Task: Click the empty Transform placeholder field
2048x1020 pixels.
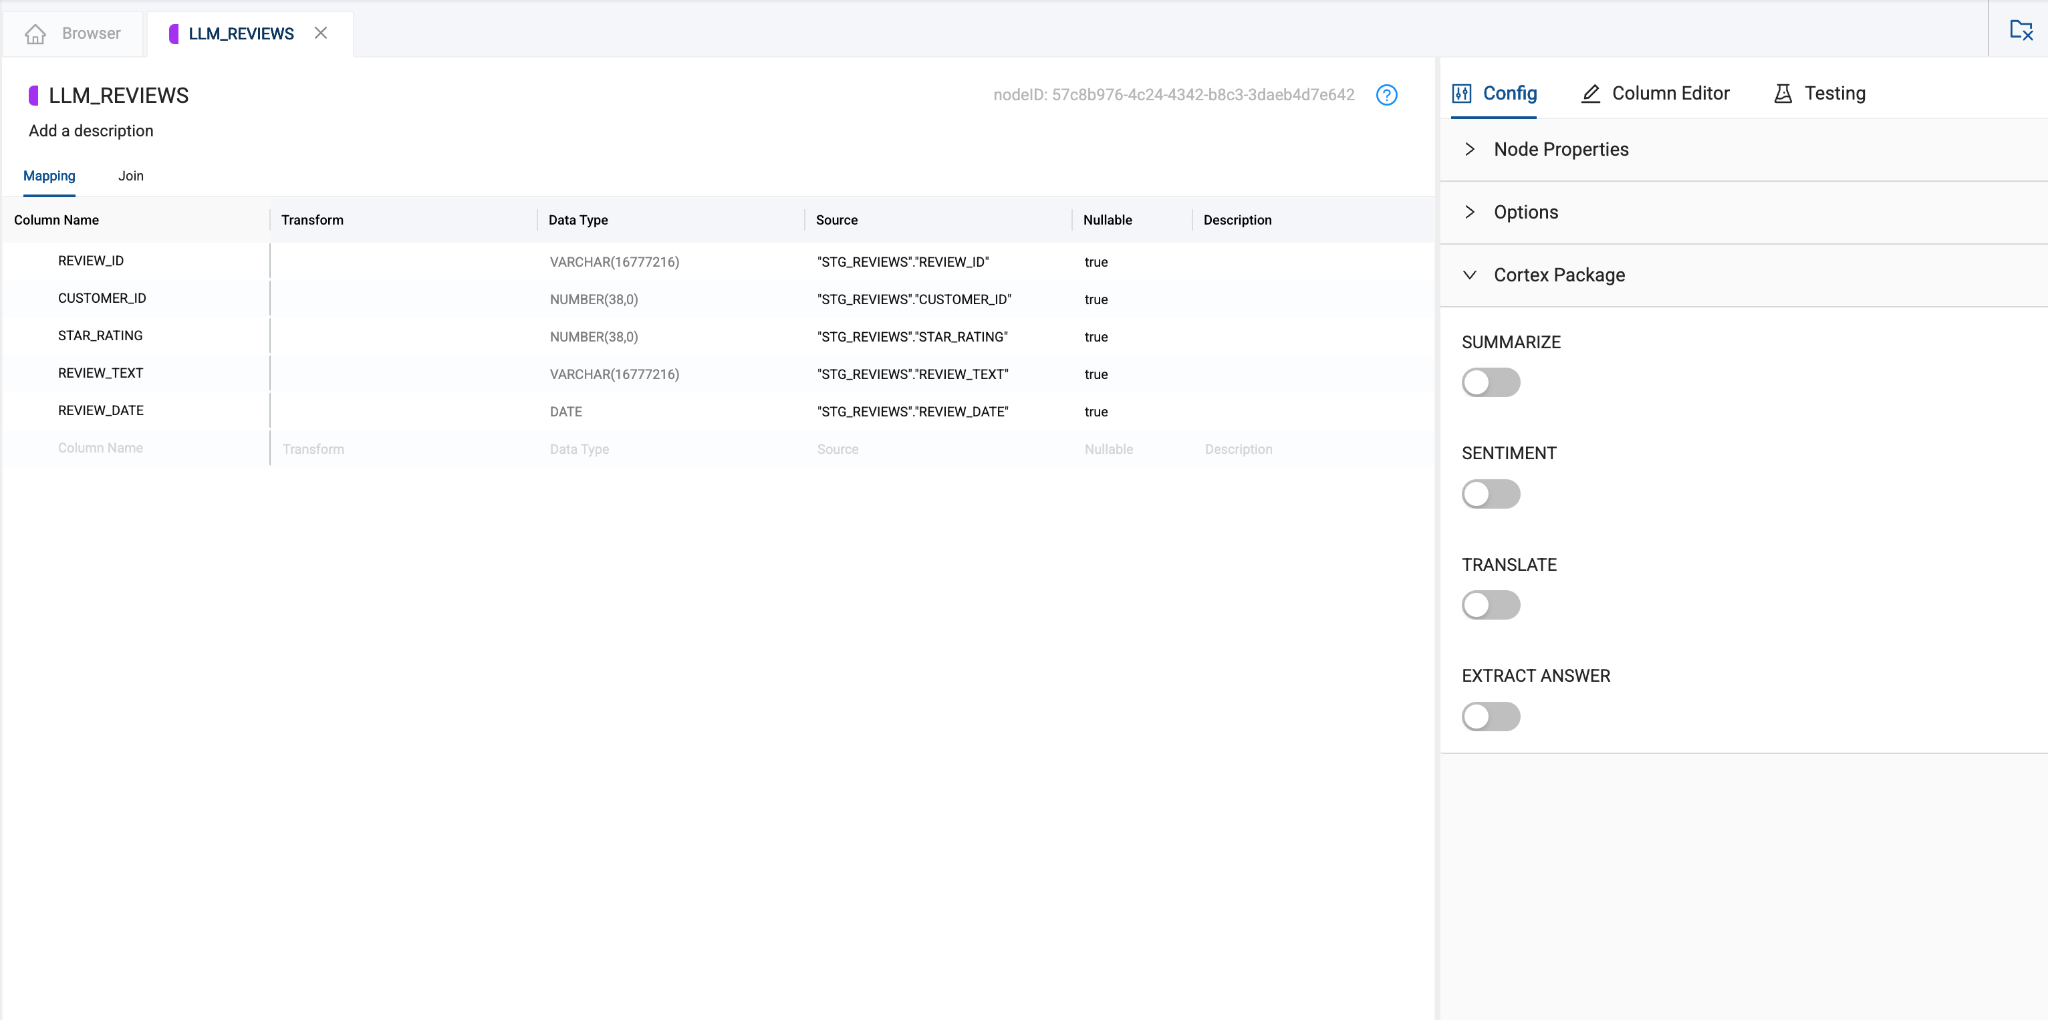Action: pos(313,450)
